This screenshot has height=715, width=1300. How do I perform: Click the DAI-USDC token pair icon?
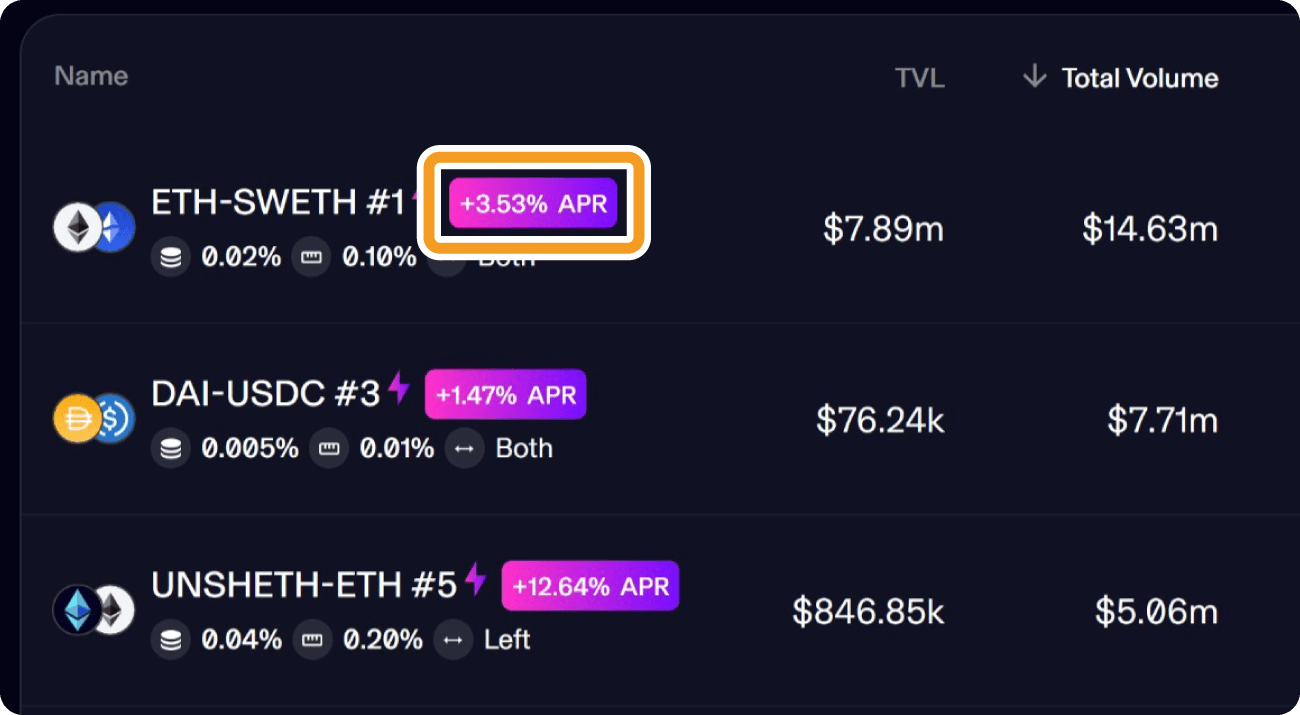coord(94,419)
